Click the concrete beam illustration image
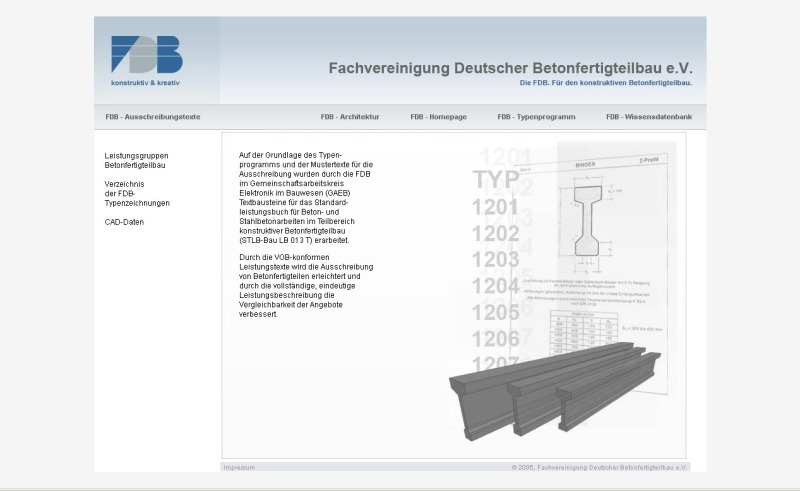The width and height of the screenshot is (800, 491). click(x=555, y=391)
